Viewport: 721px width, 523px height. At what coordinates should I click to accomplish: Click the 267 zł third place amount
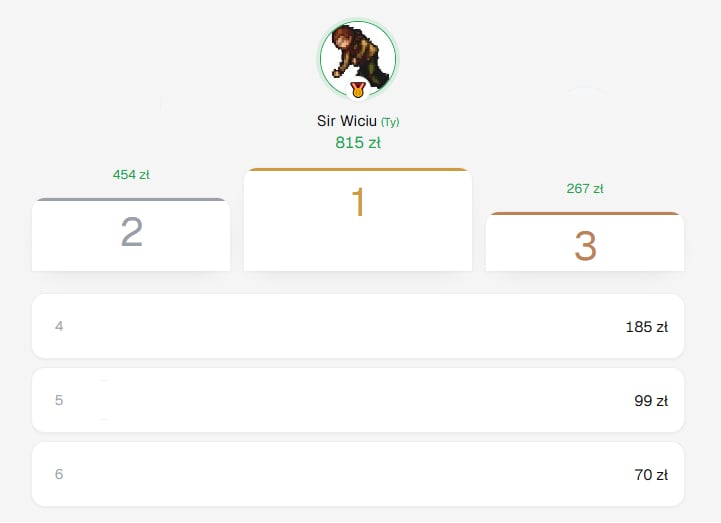585,189
